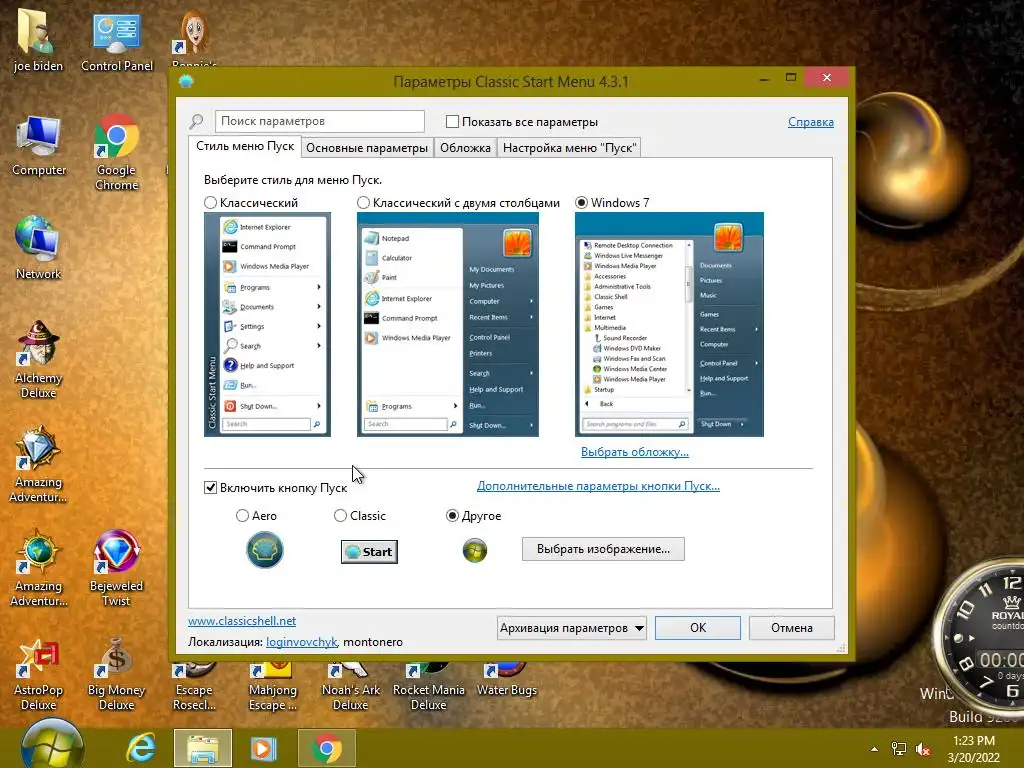This screenshot has height=768, width=1024.
Task: Select the Классический style radio button
Action: click(x=210, y=202)
